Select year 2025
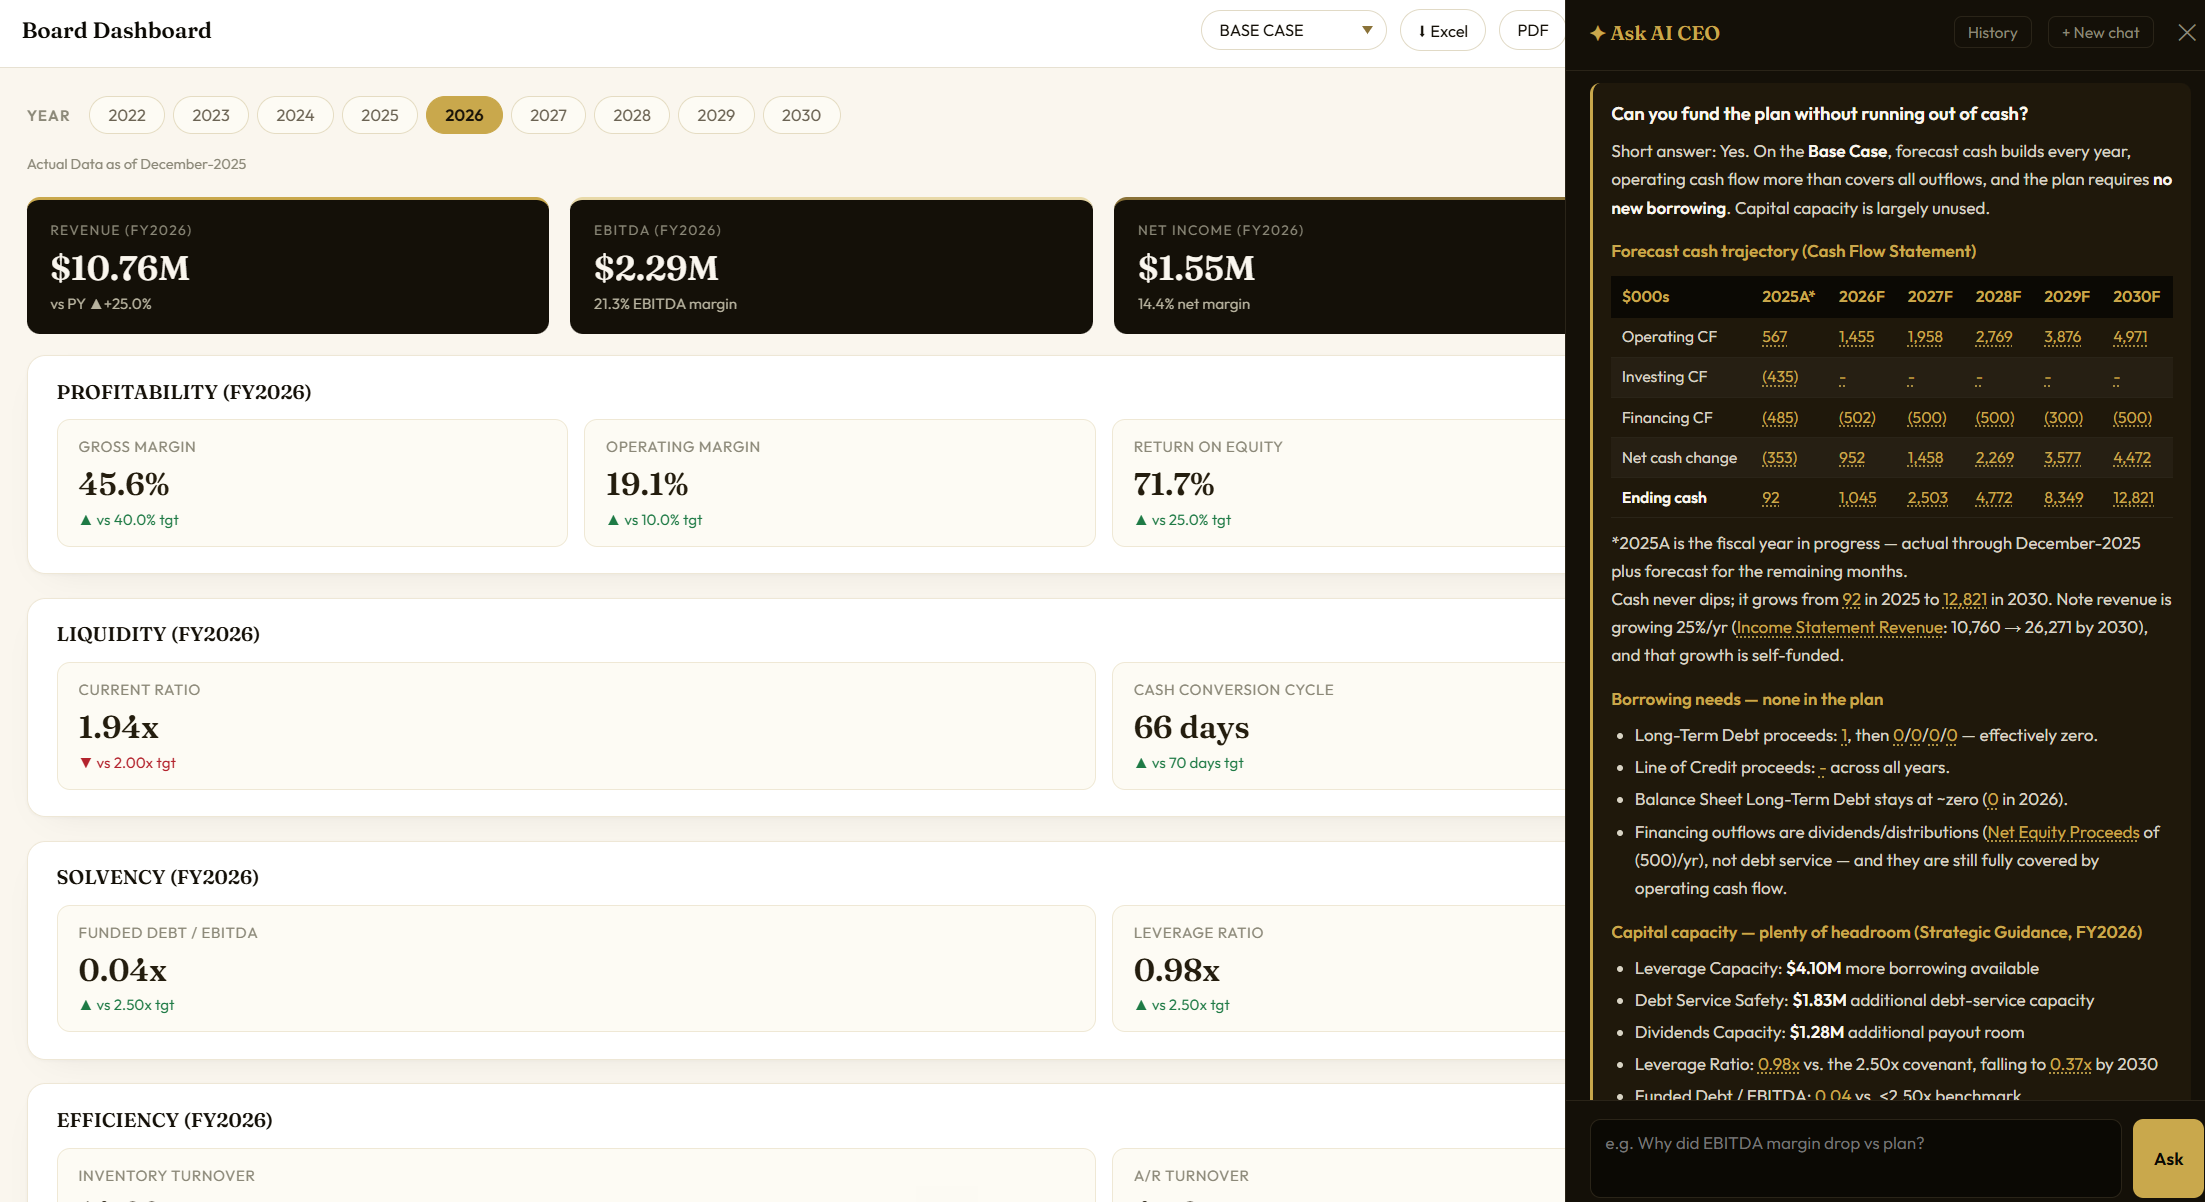 coord(380,115)
